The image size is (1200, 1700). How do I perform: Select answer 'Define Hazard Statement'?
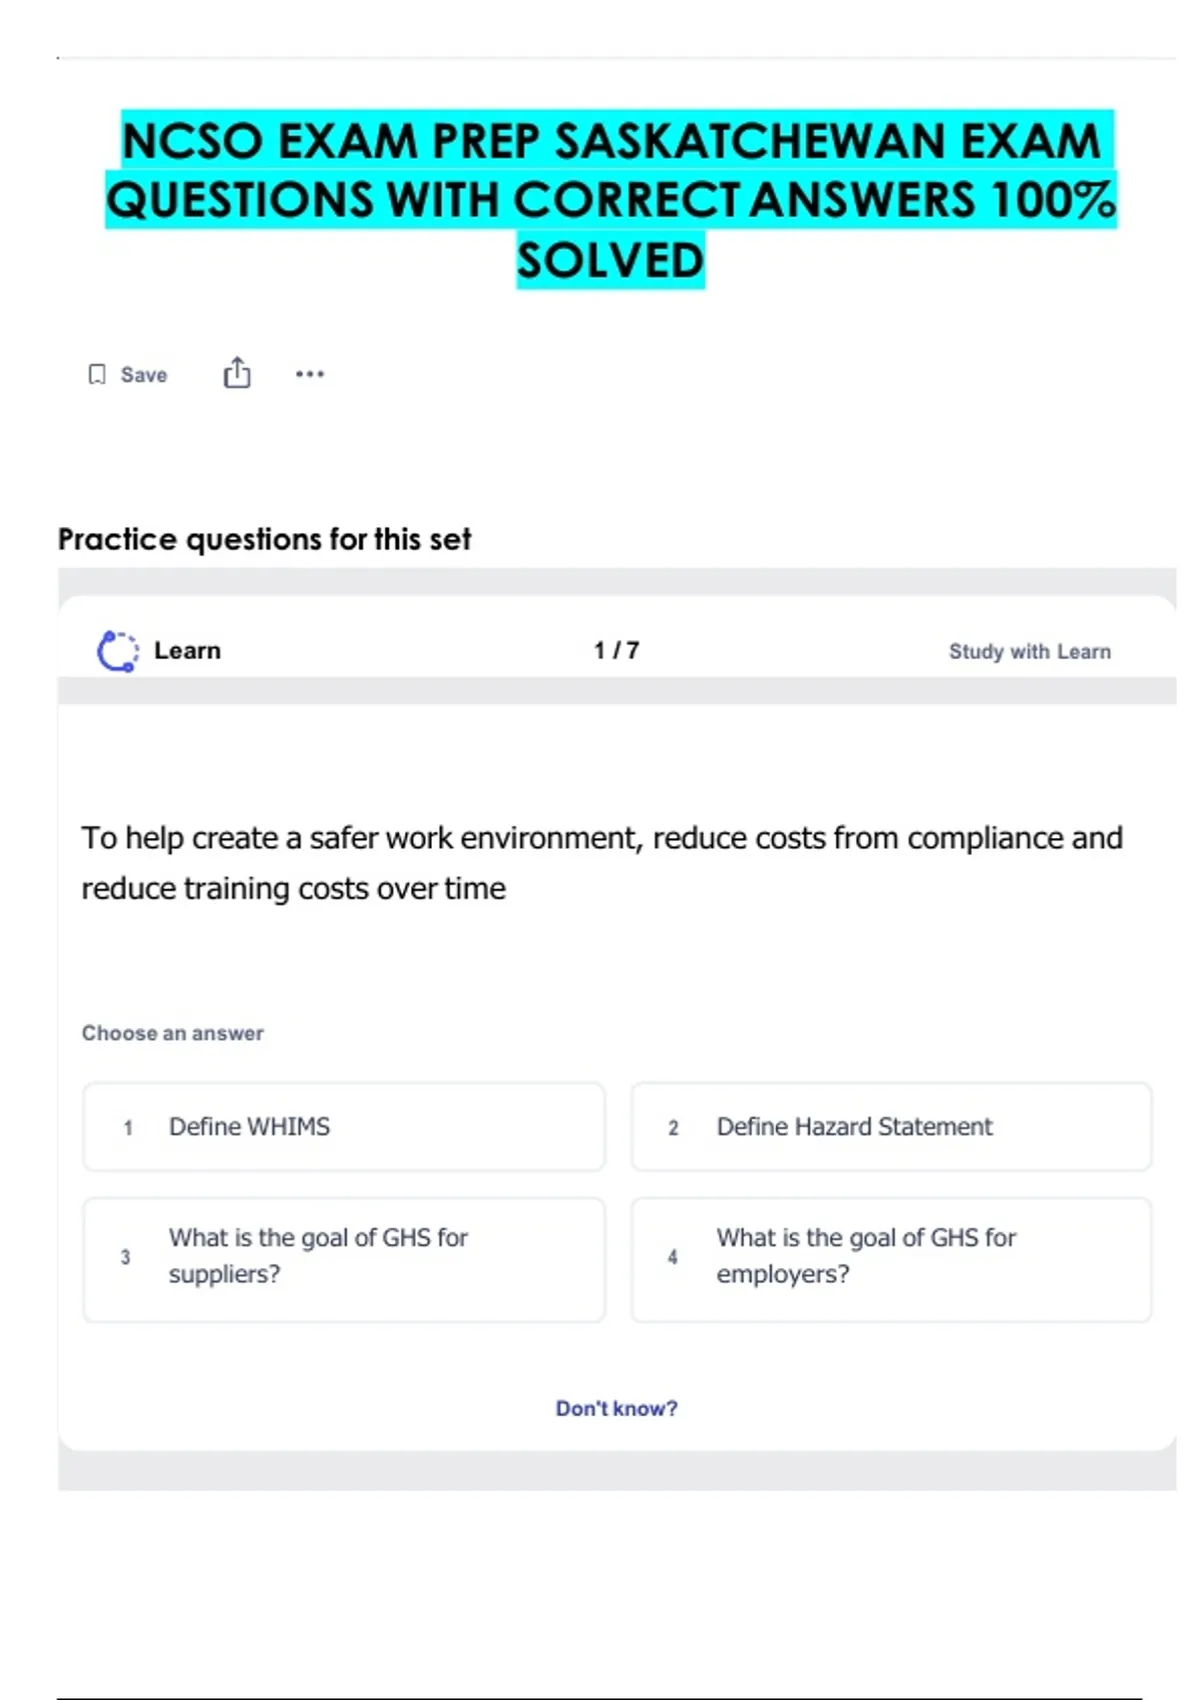click(x=891, y=1127)
